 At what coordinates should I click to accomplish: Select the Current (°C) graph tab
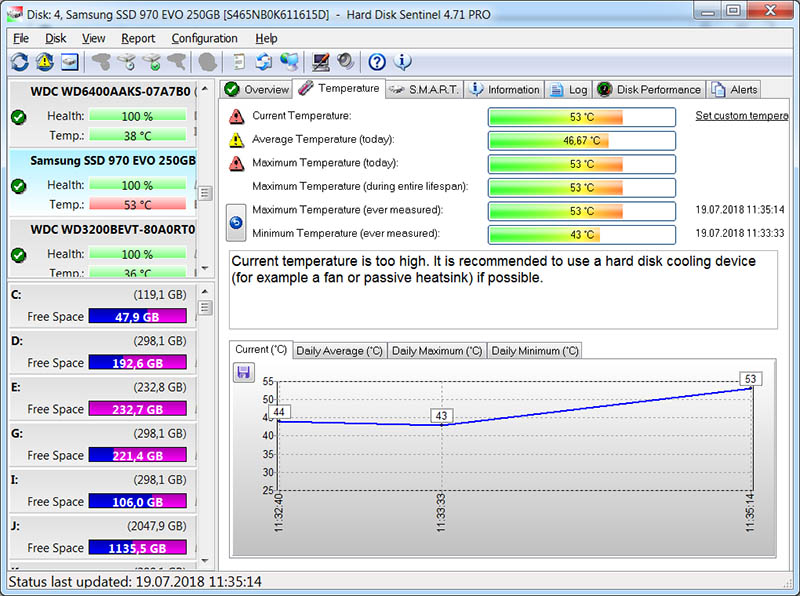coord(261,350)
